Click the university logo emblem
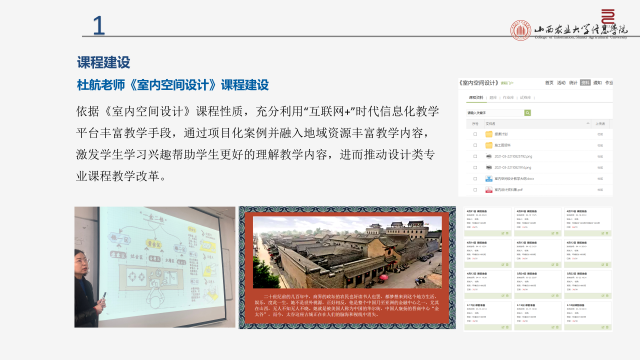Image resolution: width=640 pixels, height=360 pixels. click(x=520, y=30)
